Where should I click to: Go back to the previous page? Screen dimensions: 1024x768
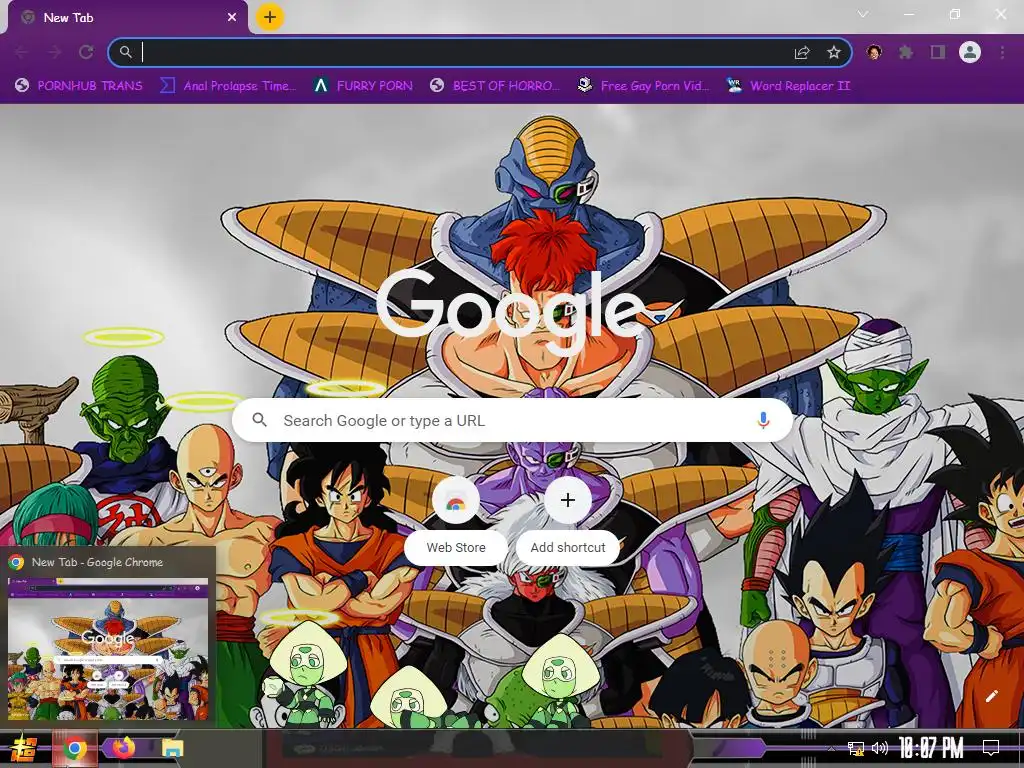coord(22,52)
